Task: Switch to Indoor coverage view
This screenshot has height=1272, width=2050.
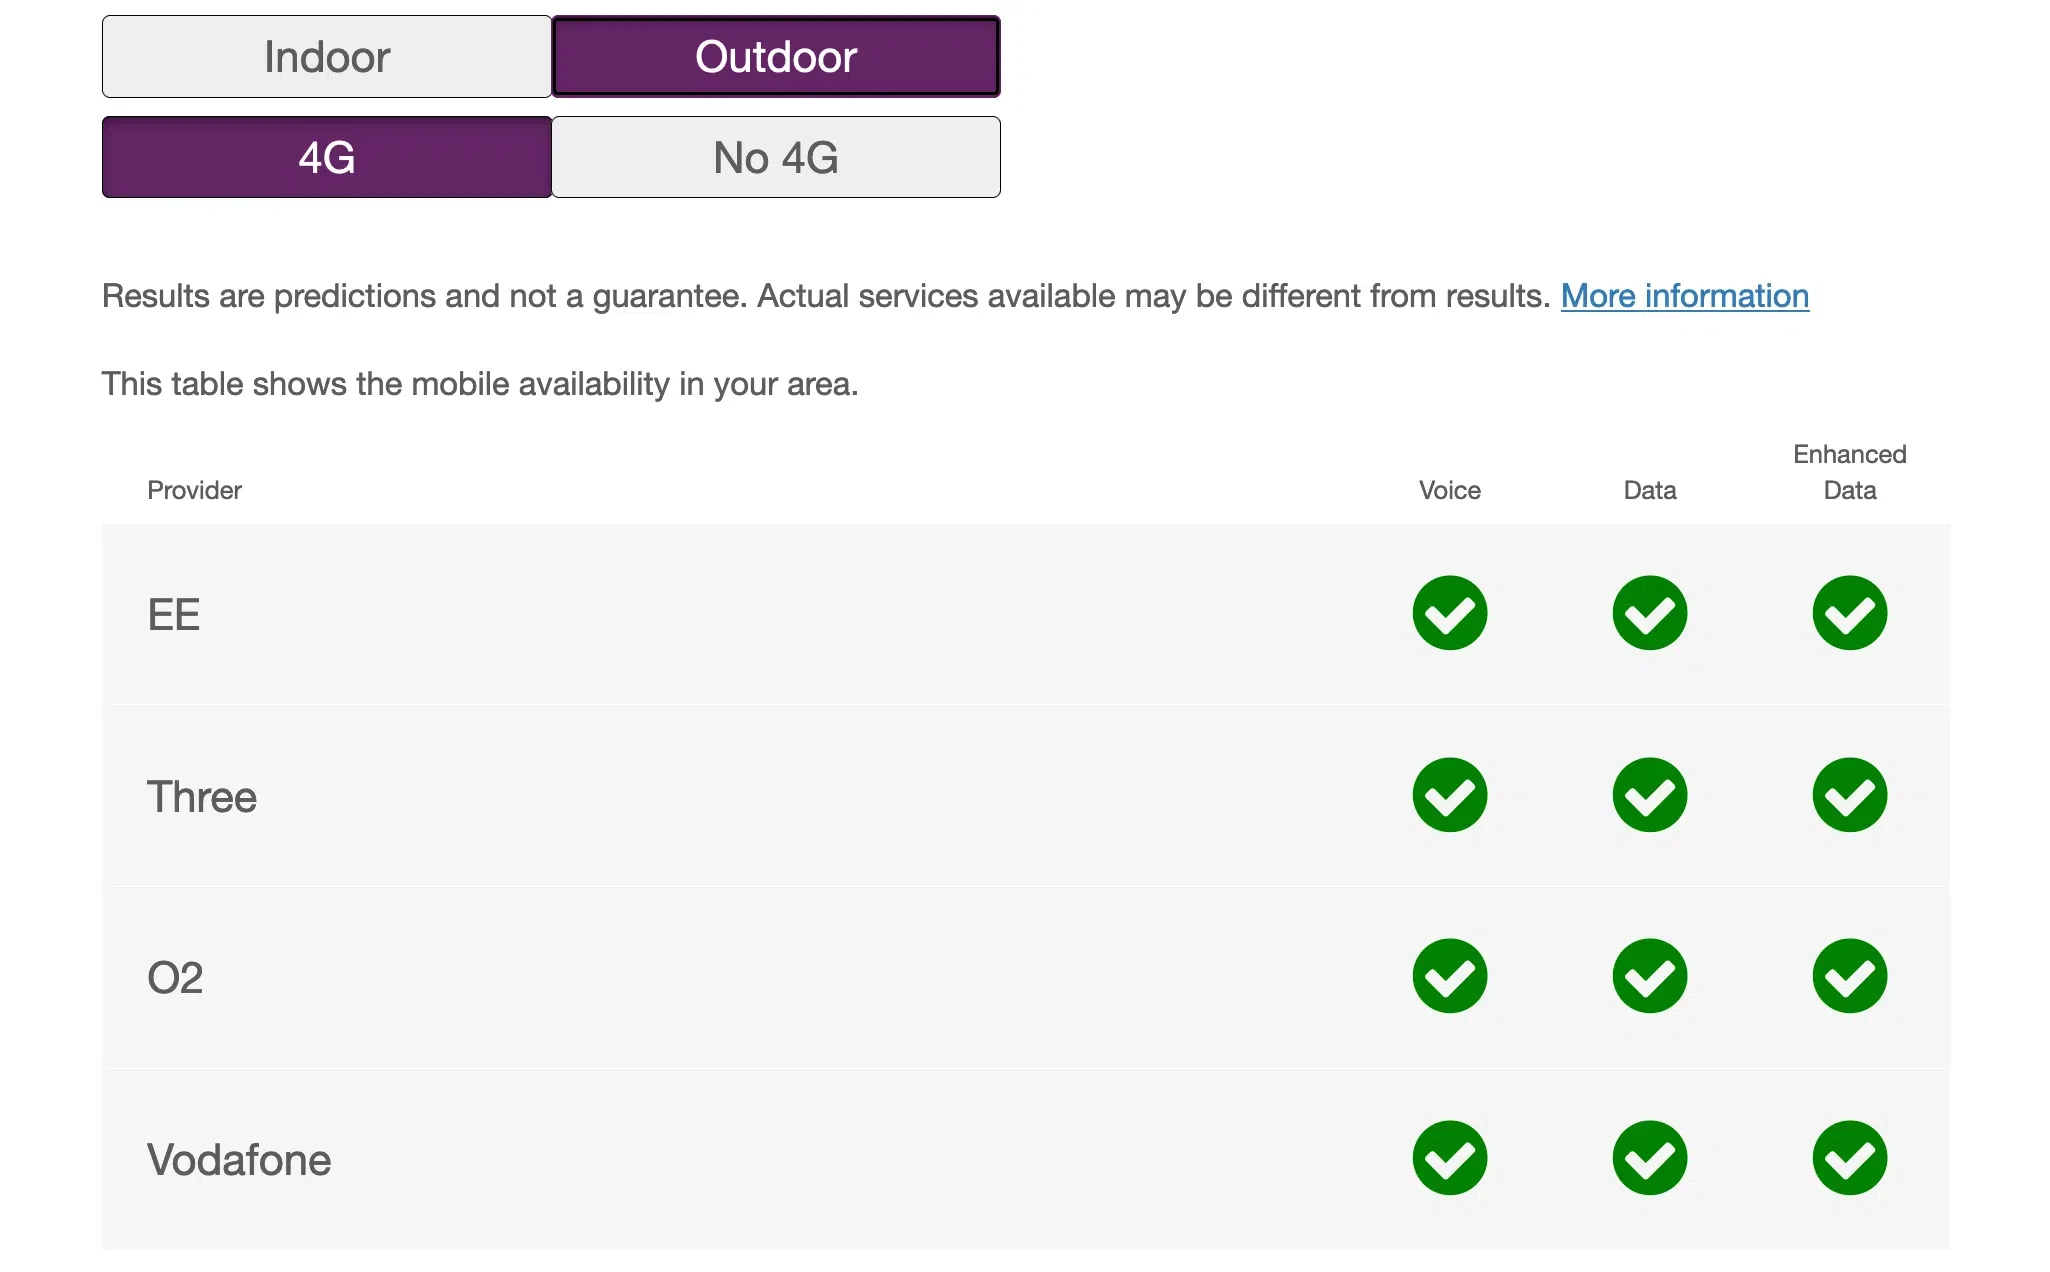Action: pos(327,57)
